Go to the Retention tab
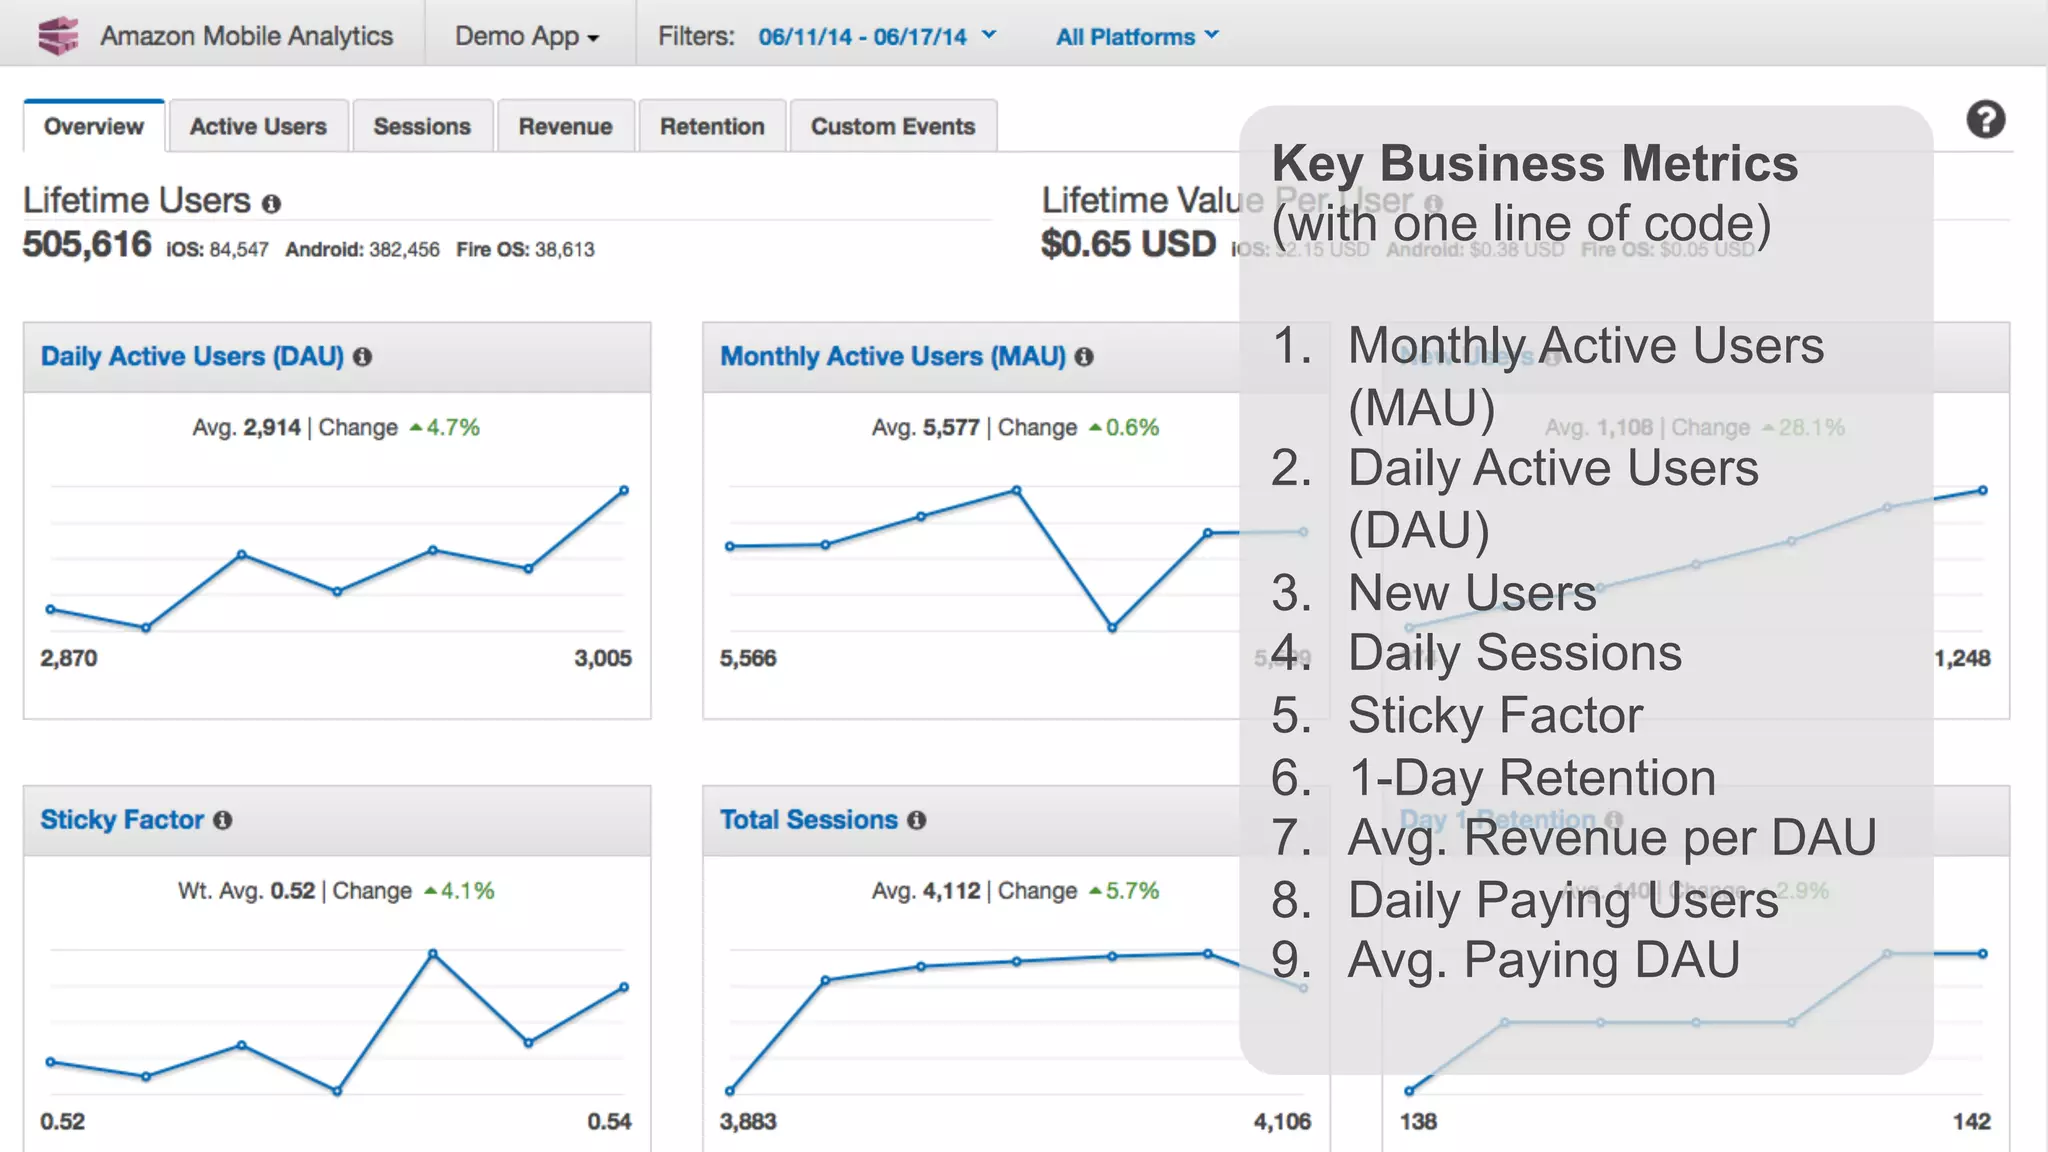 (712, 127)
